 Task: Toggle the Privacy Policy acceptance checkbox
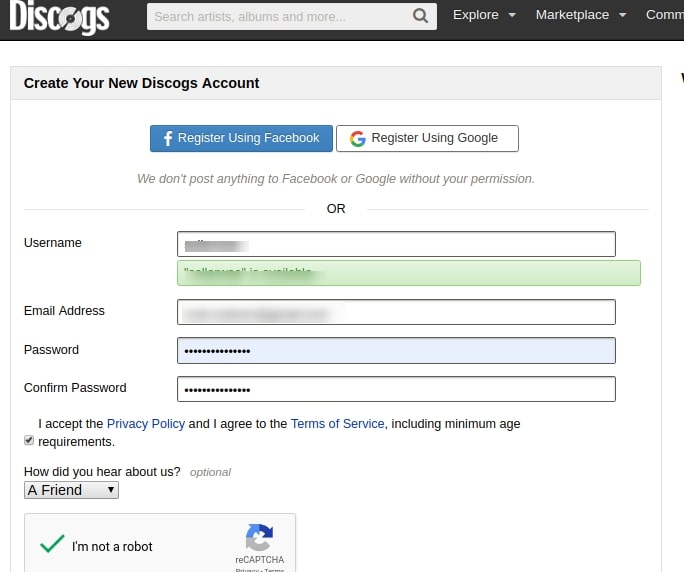pos(29,440)
